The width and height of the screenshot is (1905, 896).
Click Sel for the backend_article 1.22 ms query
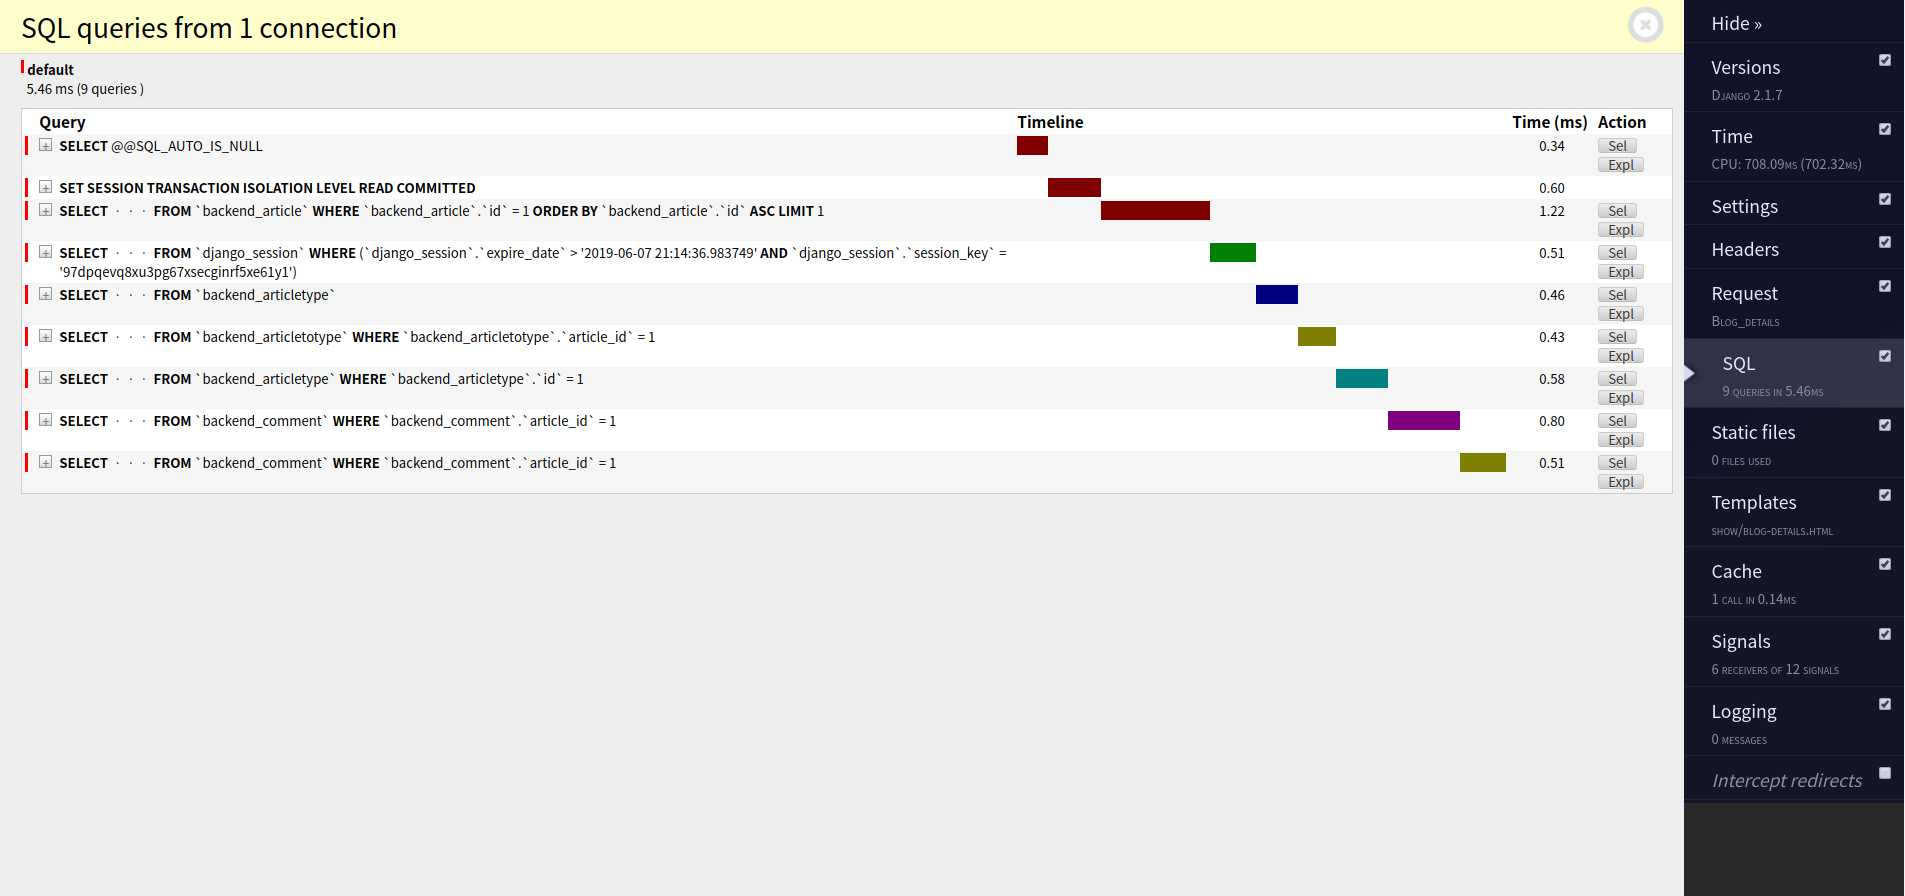[1617, 211]
